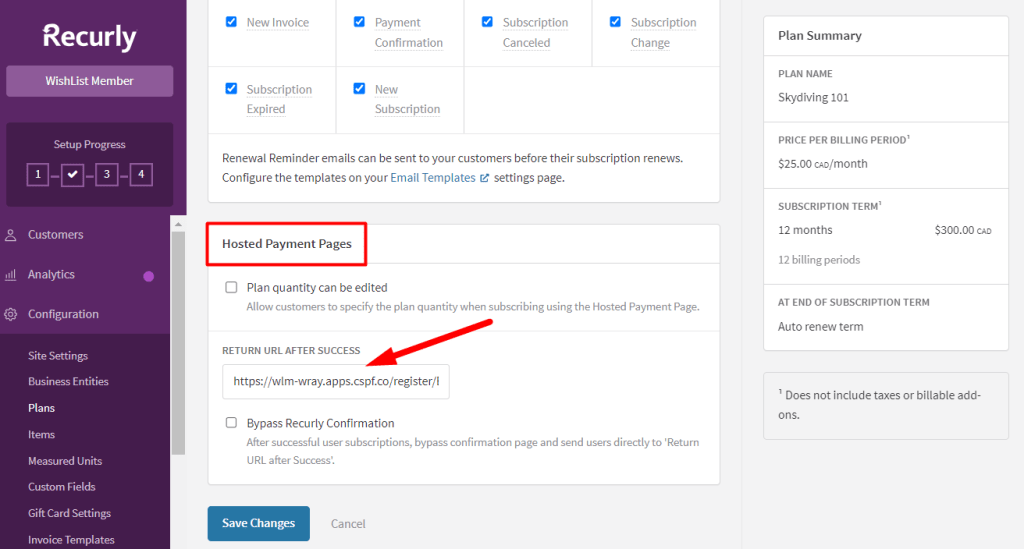This screenshot has height=549, width=1024.
Task: Click the Return URL After Success field
Action: (x=335, y=381)
